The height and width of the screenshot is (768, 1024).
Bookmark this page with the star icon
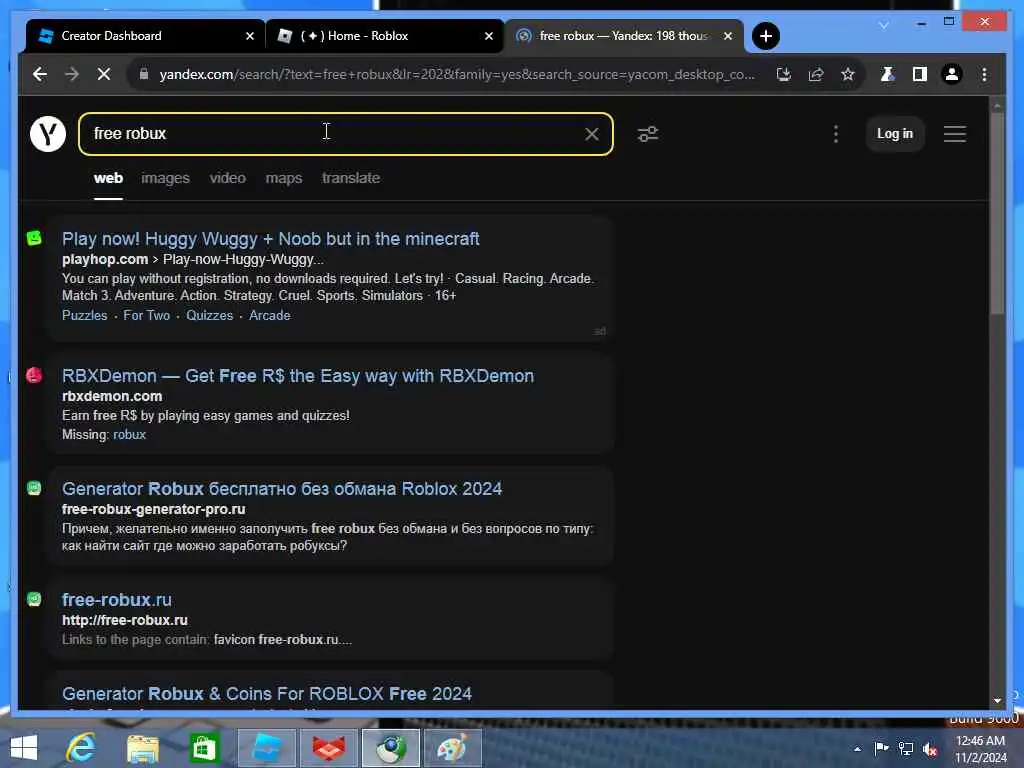[848, 74]
